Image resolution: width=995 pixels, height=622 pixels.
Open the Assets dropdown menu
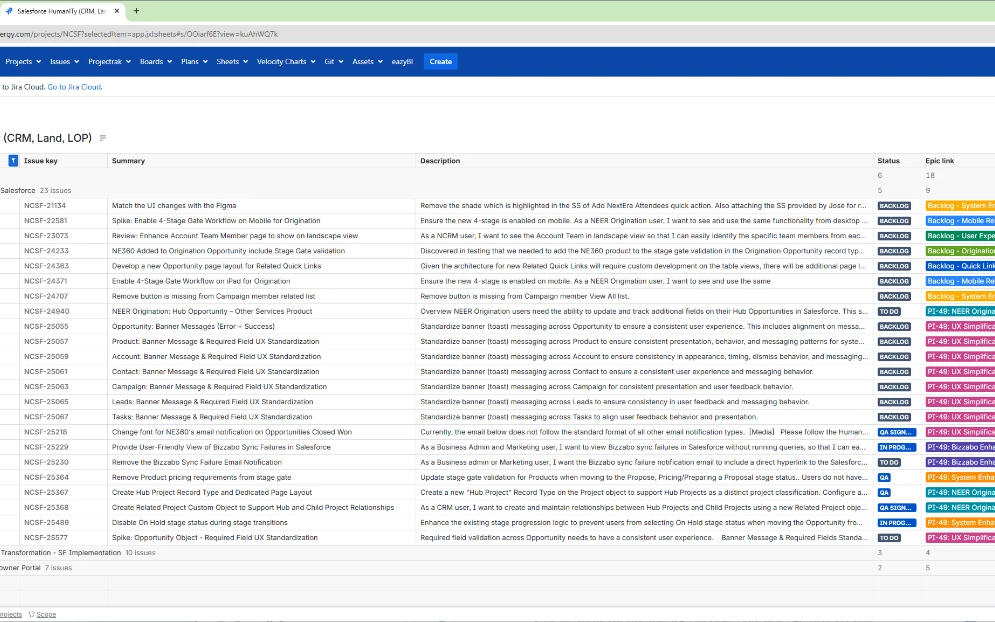click(367, 62)
